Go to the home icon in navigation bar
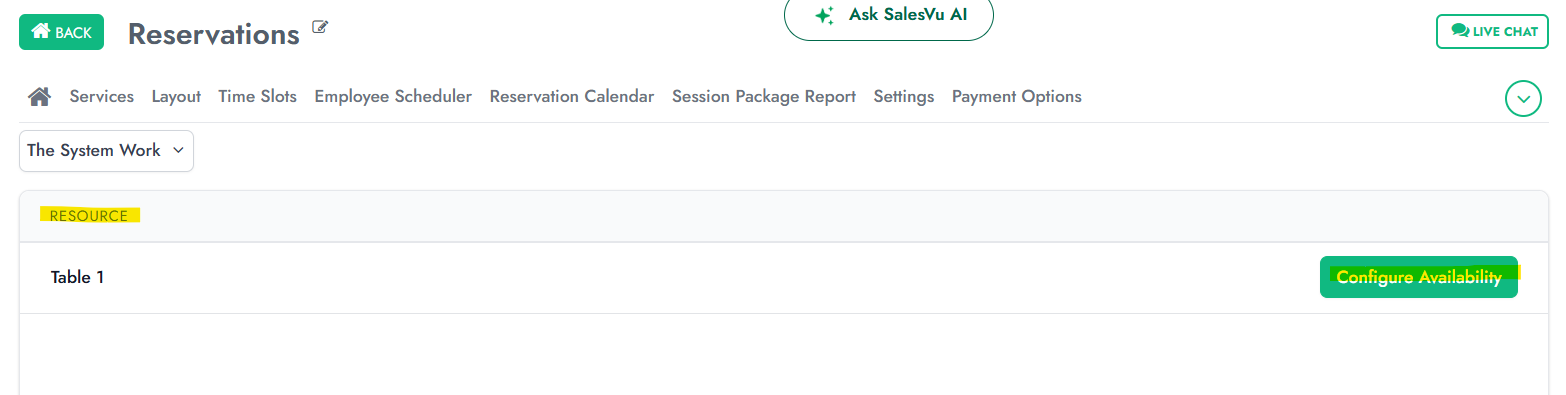This screenshot has width=1566, height=395. (39, 96)
